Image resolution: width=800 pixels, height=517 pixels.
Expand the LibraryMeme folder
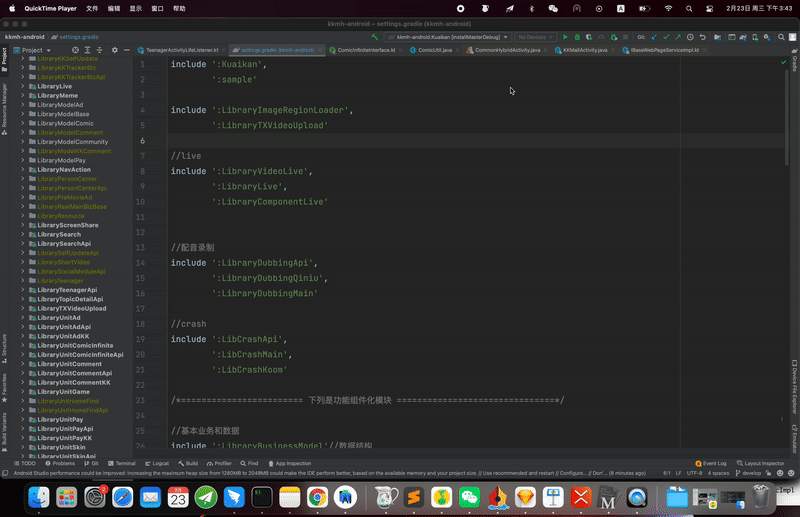[23, 95]
